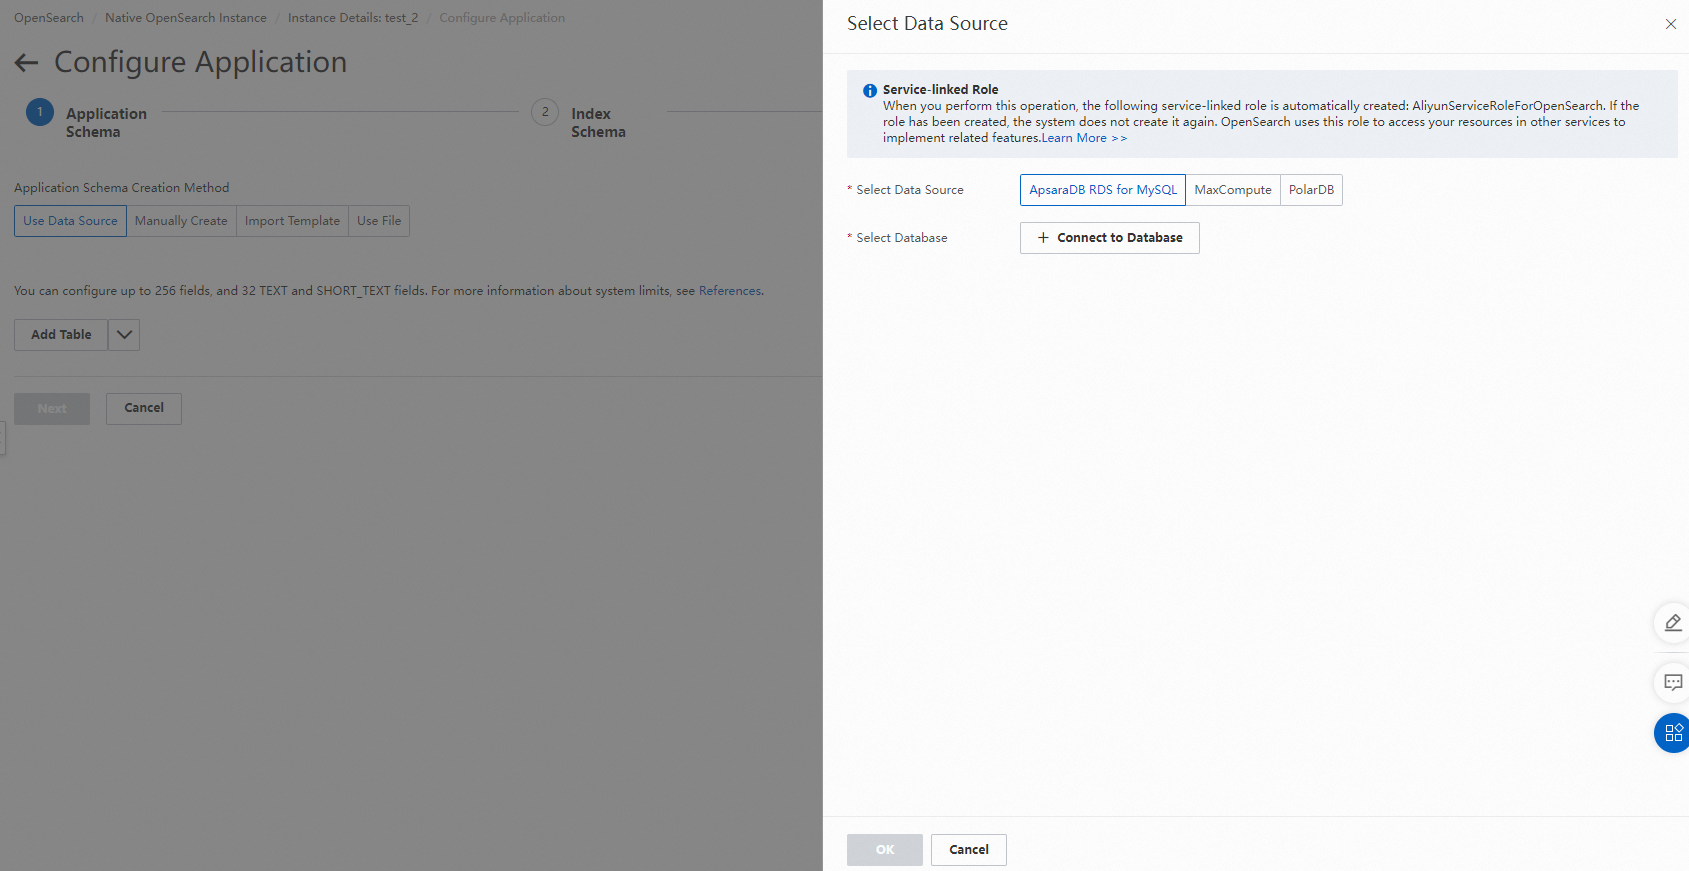Choose Use File creation method
Viewport: 1689px width, 871px height.
tap(379, 221)
